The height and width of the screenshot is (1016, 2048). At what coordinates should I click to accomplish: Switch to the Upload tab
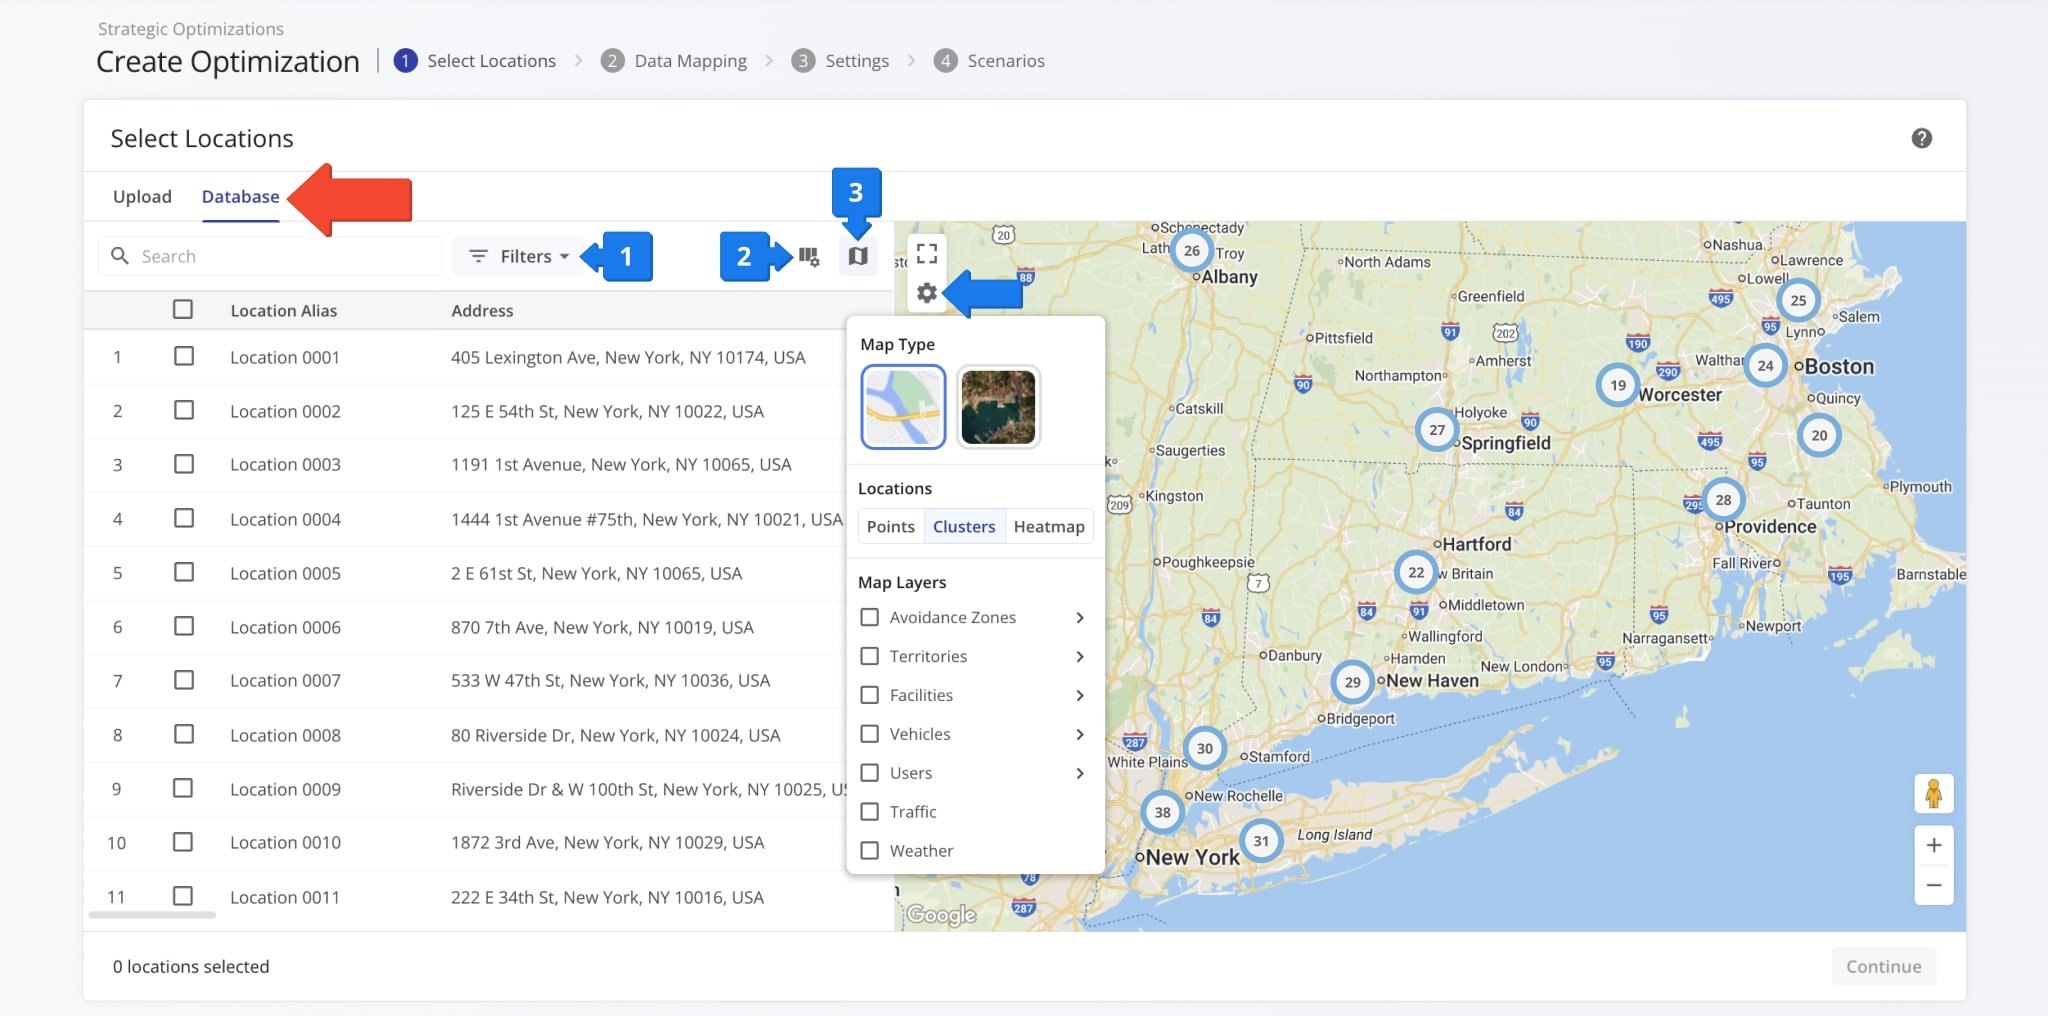[142, 197]
